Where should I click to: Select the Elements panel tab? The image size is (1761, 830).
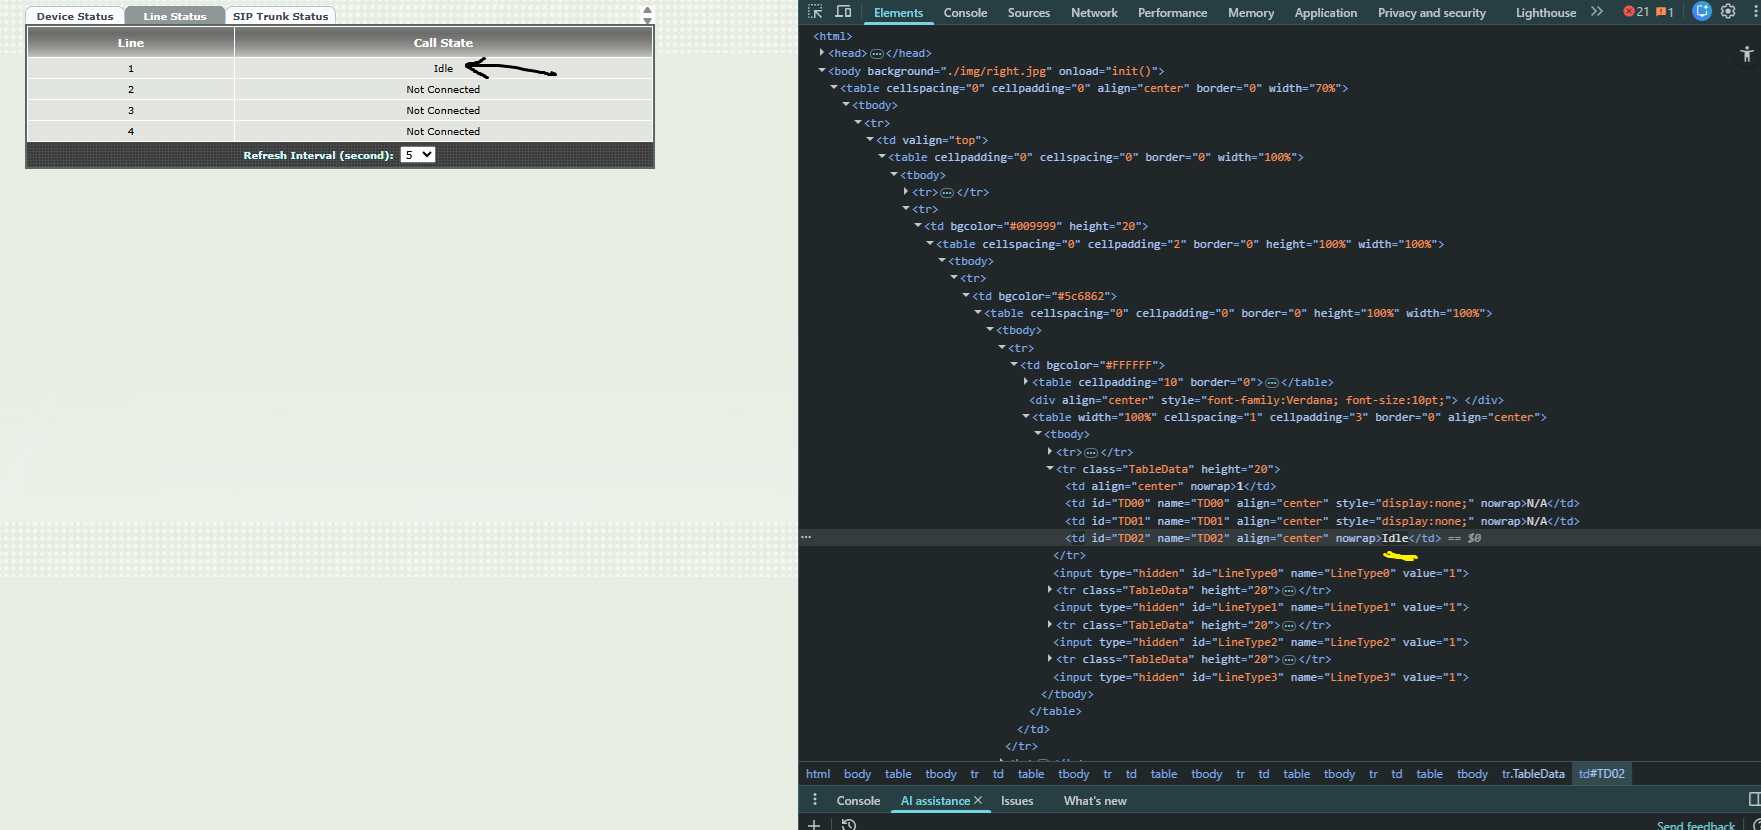(898, 13)
